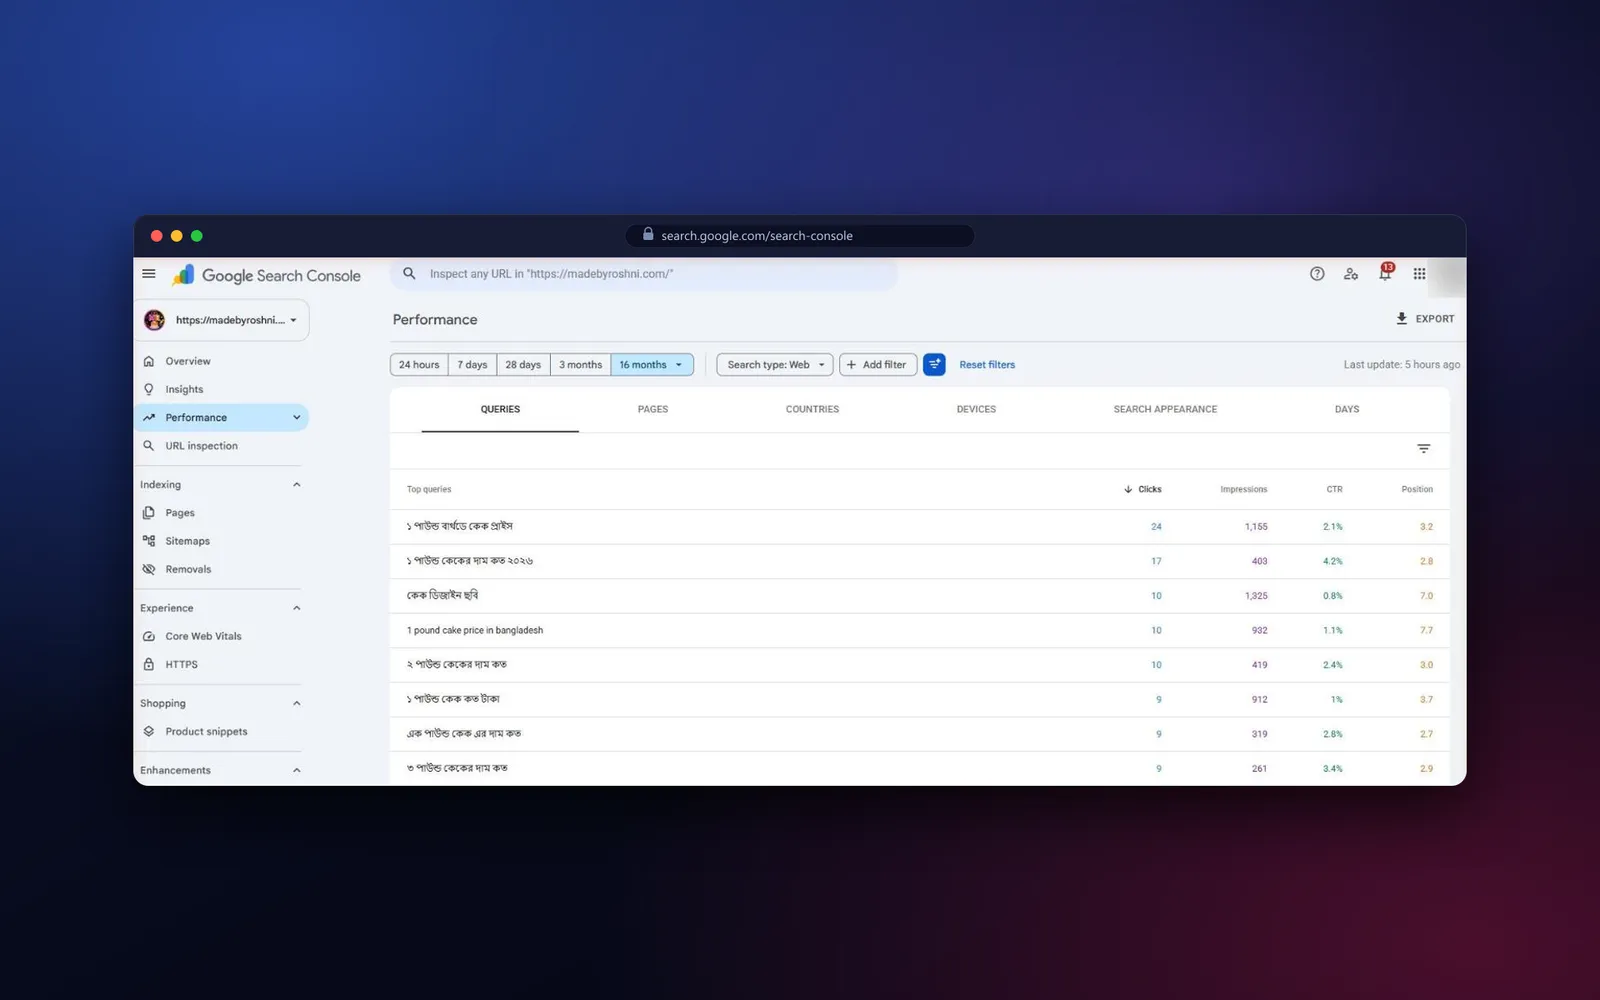Screen dimensions: 1600x1000
Task: Click the Overview home icon
Action: click(149, 361)
